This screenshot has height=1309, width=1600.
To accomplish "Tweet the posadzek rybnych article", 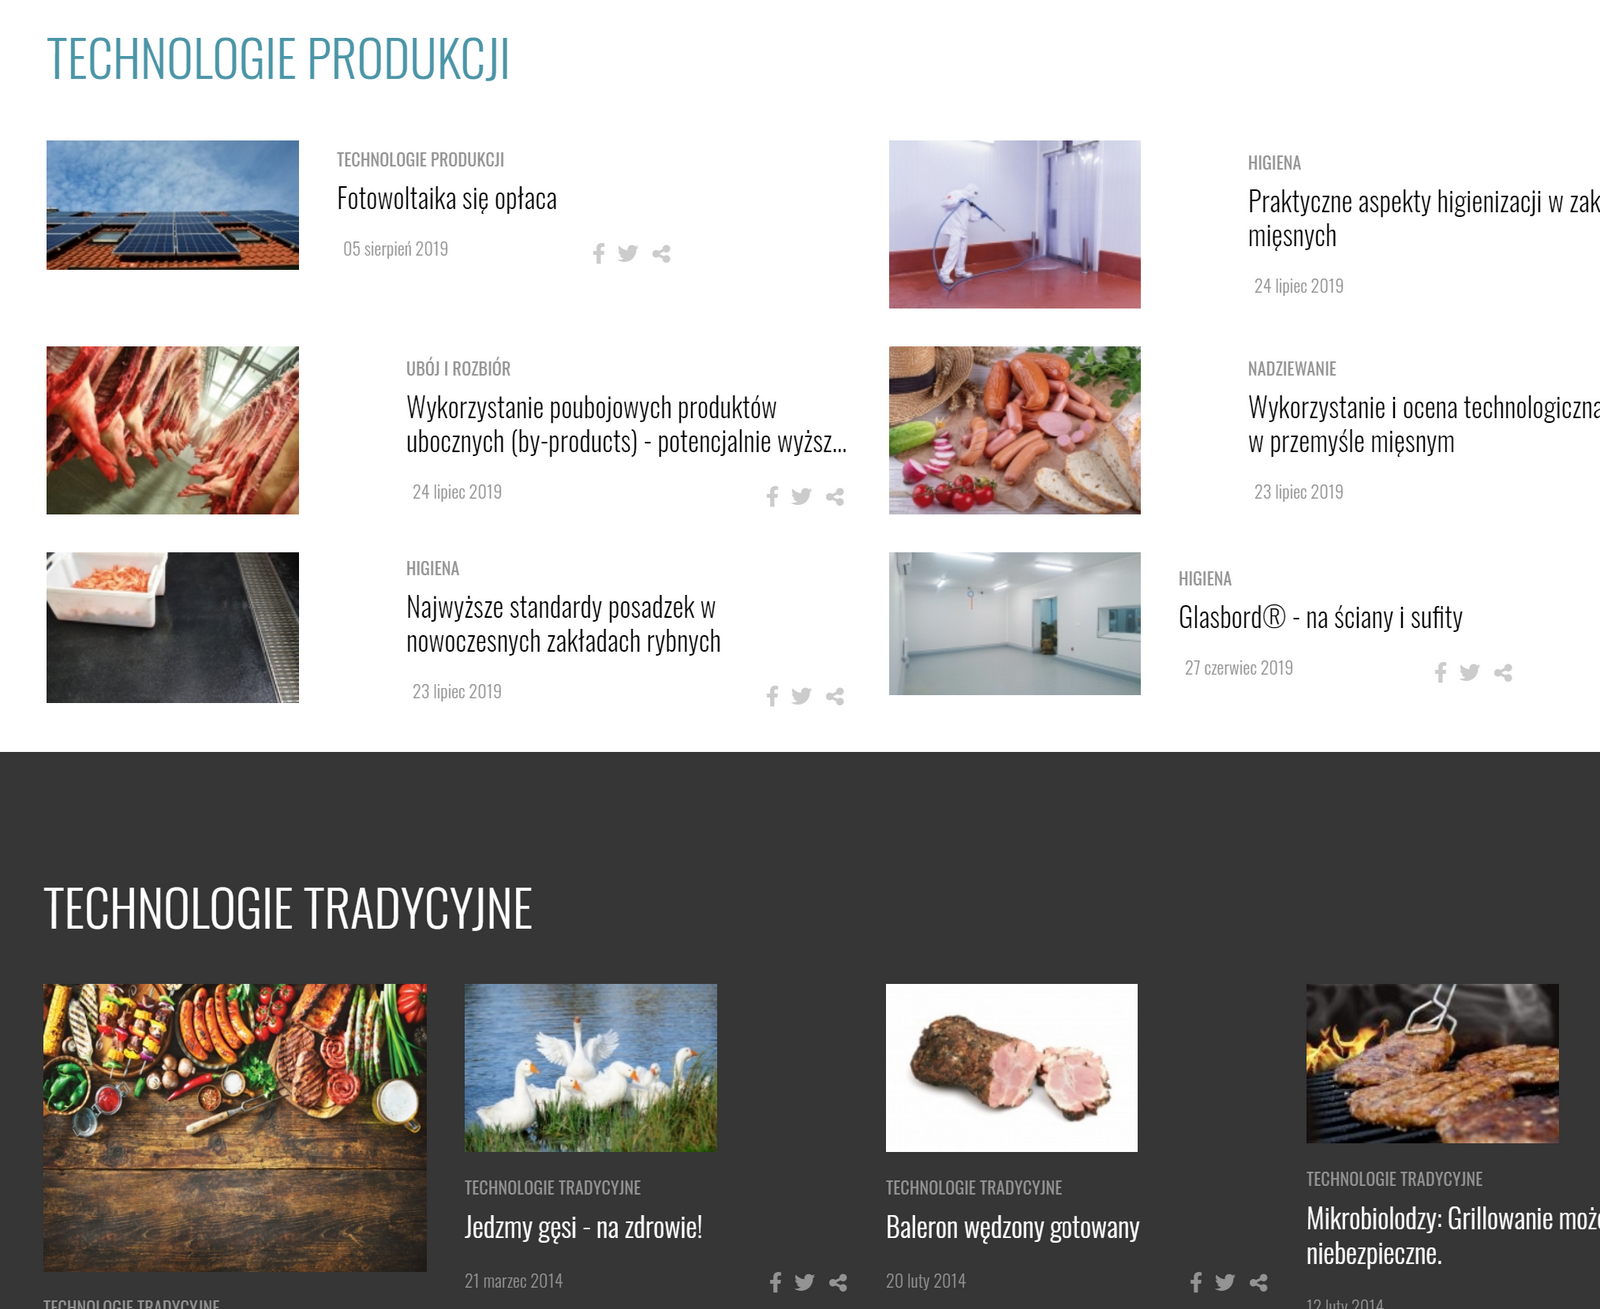I will (x=801, y=696).
